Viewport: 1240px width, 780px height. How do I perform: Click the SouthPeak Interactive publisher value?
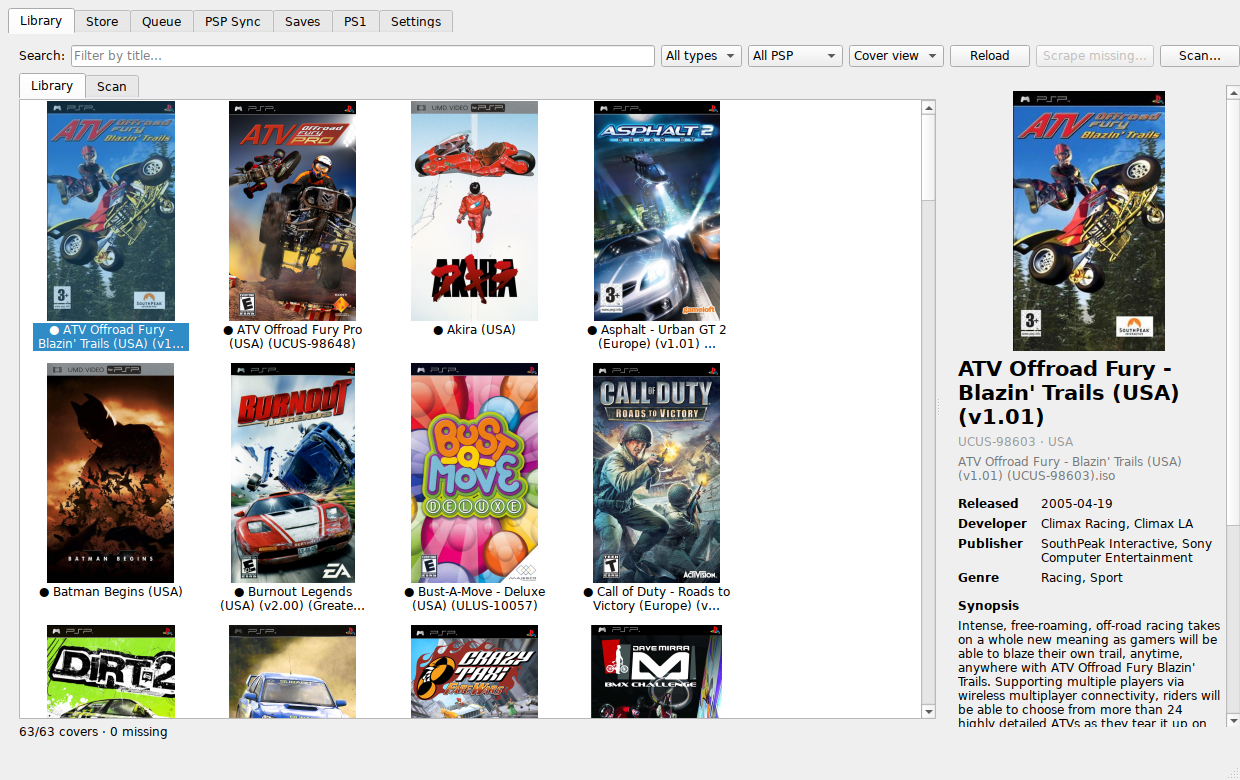click(1126, 551)
